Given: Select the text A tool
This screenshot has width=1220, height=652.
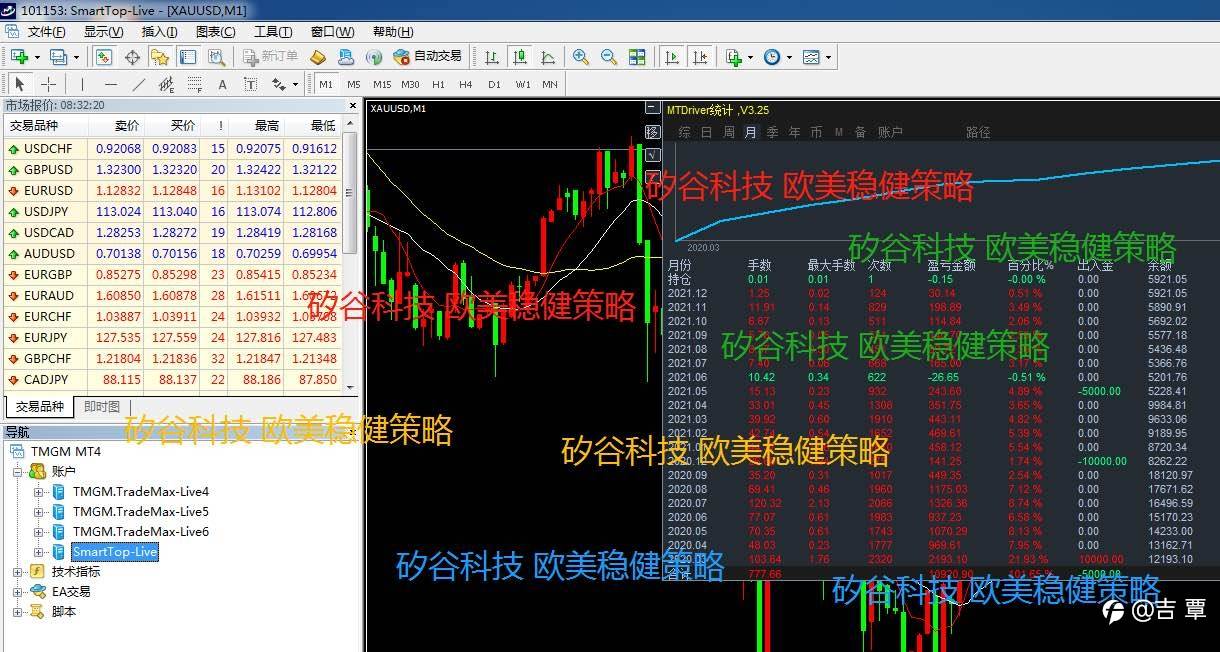Looking at the screenshot, I should tap(222, 85).
